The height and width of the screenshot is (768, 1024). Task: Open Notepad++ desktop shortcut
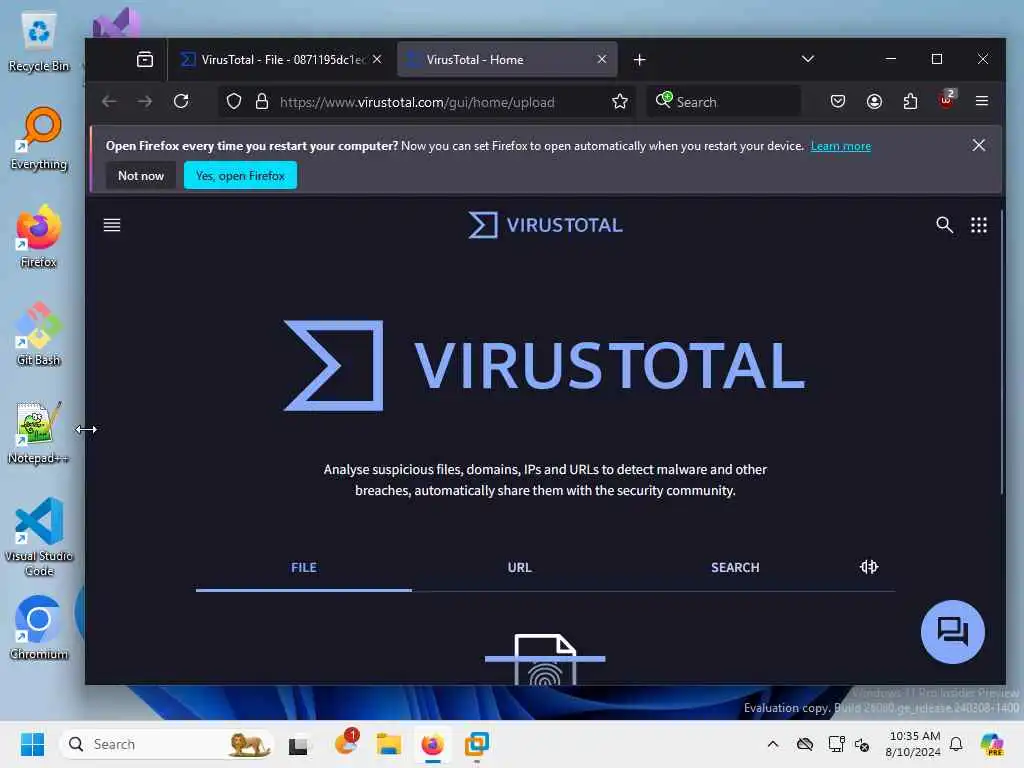click(x=38, y=433)
